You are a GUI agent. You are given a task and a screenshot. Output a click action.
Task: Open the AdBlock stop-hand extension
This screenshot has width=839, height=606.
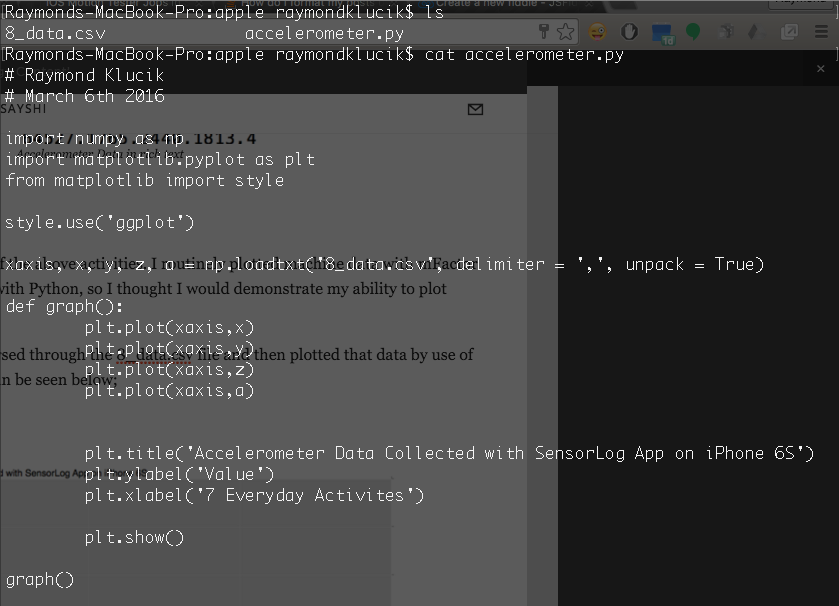click(629, 32)
